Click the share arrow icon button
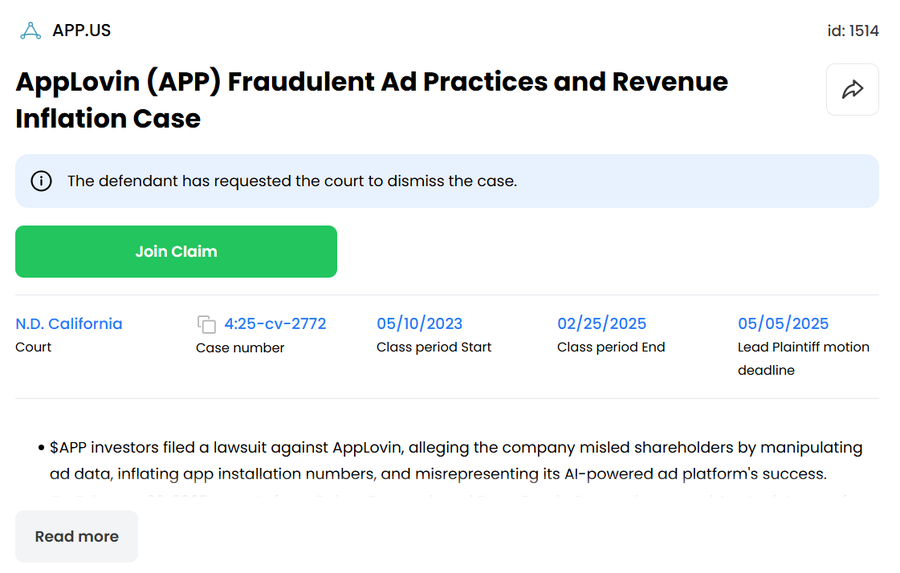The image size is (900, 573). [x=852, y=90]
